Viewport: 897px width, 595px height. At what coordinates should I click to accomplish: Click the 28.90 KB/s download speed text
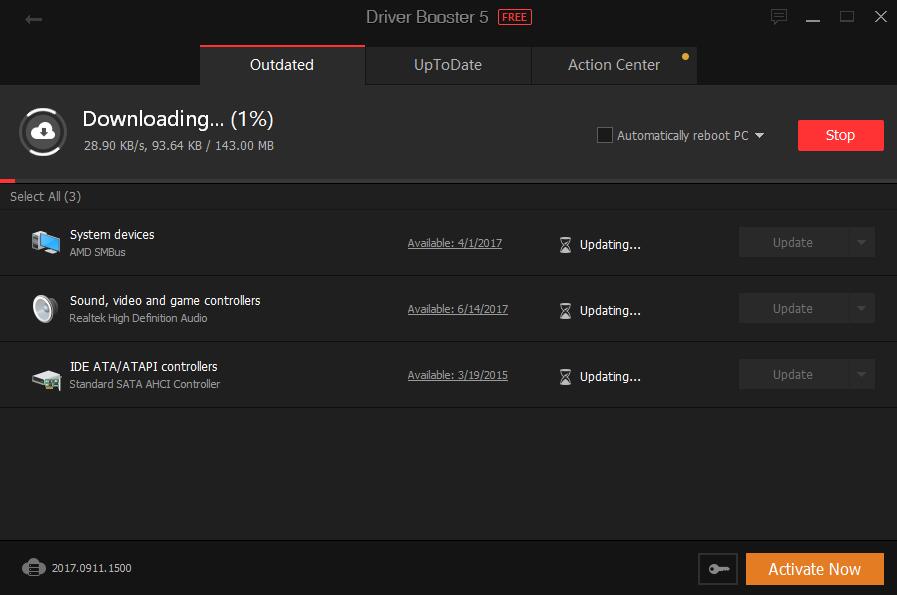[x=116, y=146]
